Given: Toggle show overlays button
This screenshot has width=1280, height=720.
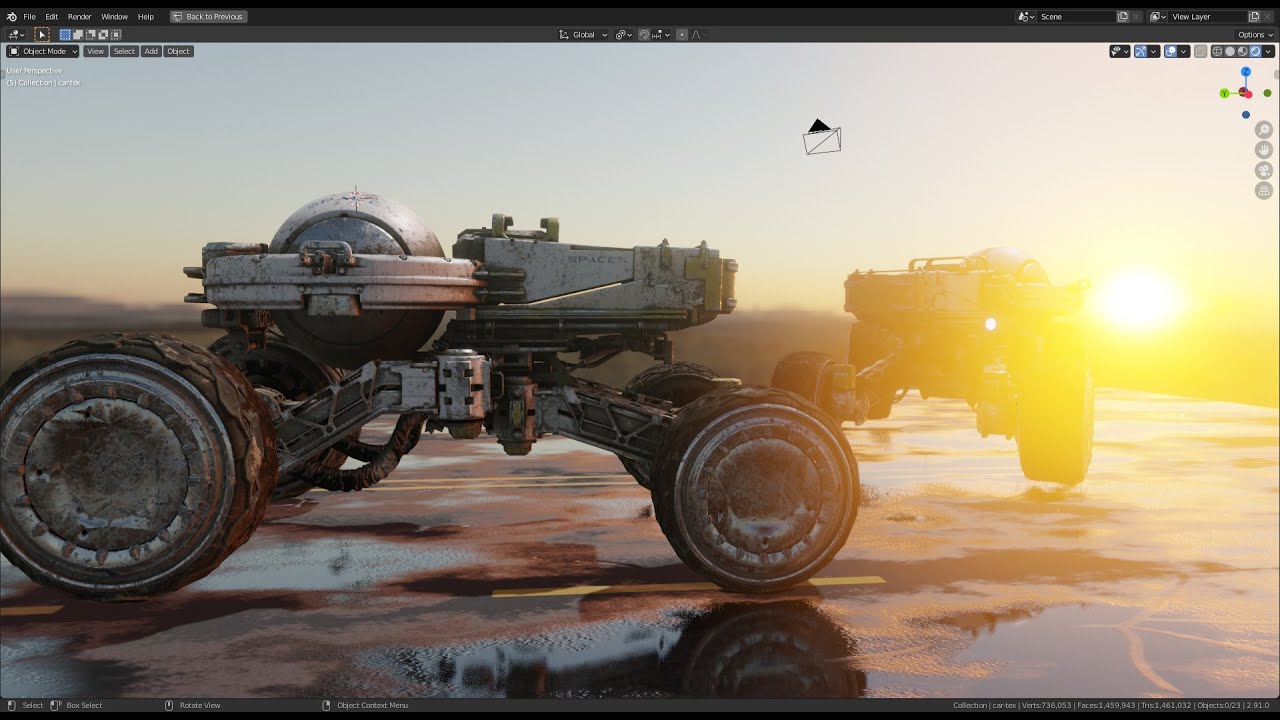Looking at the screenshot, I should click(x=1170, y=51).
